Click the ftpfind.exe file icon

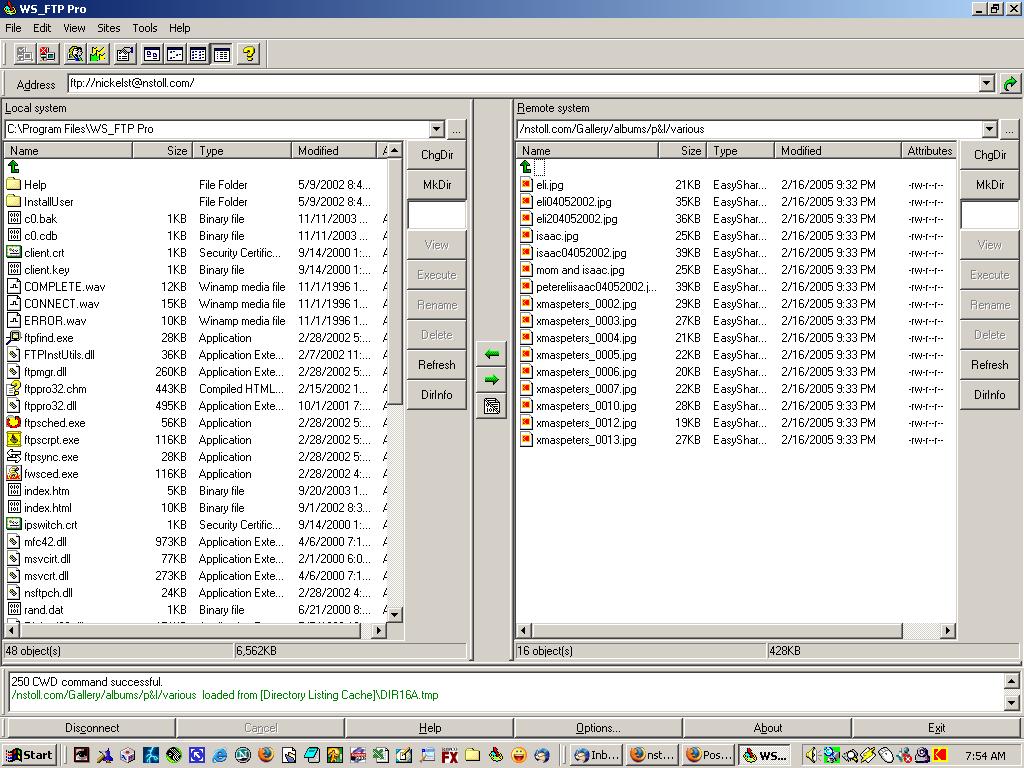14,338
